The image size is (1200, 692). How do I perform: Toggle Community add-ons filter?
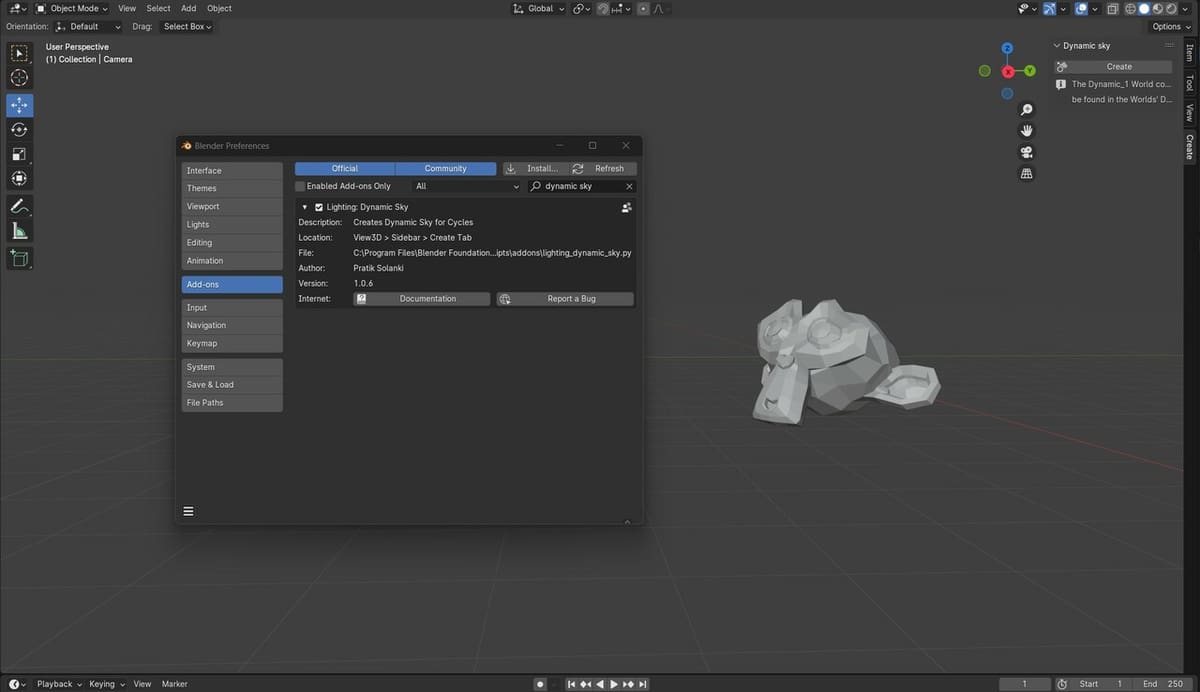click(x=446, y=169)
